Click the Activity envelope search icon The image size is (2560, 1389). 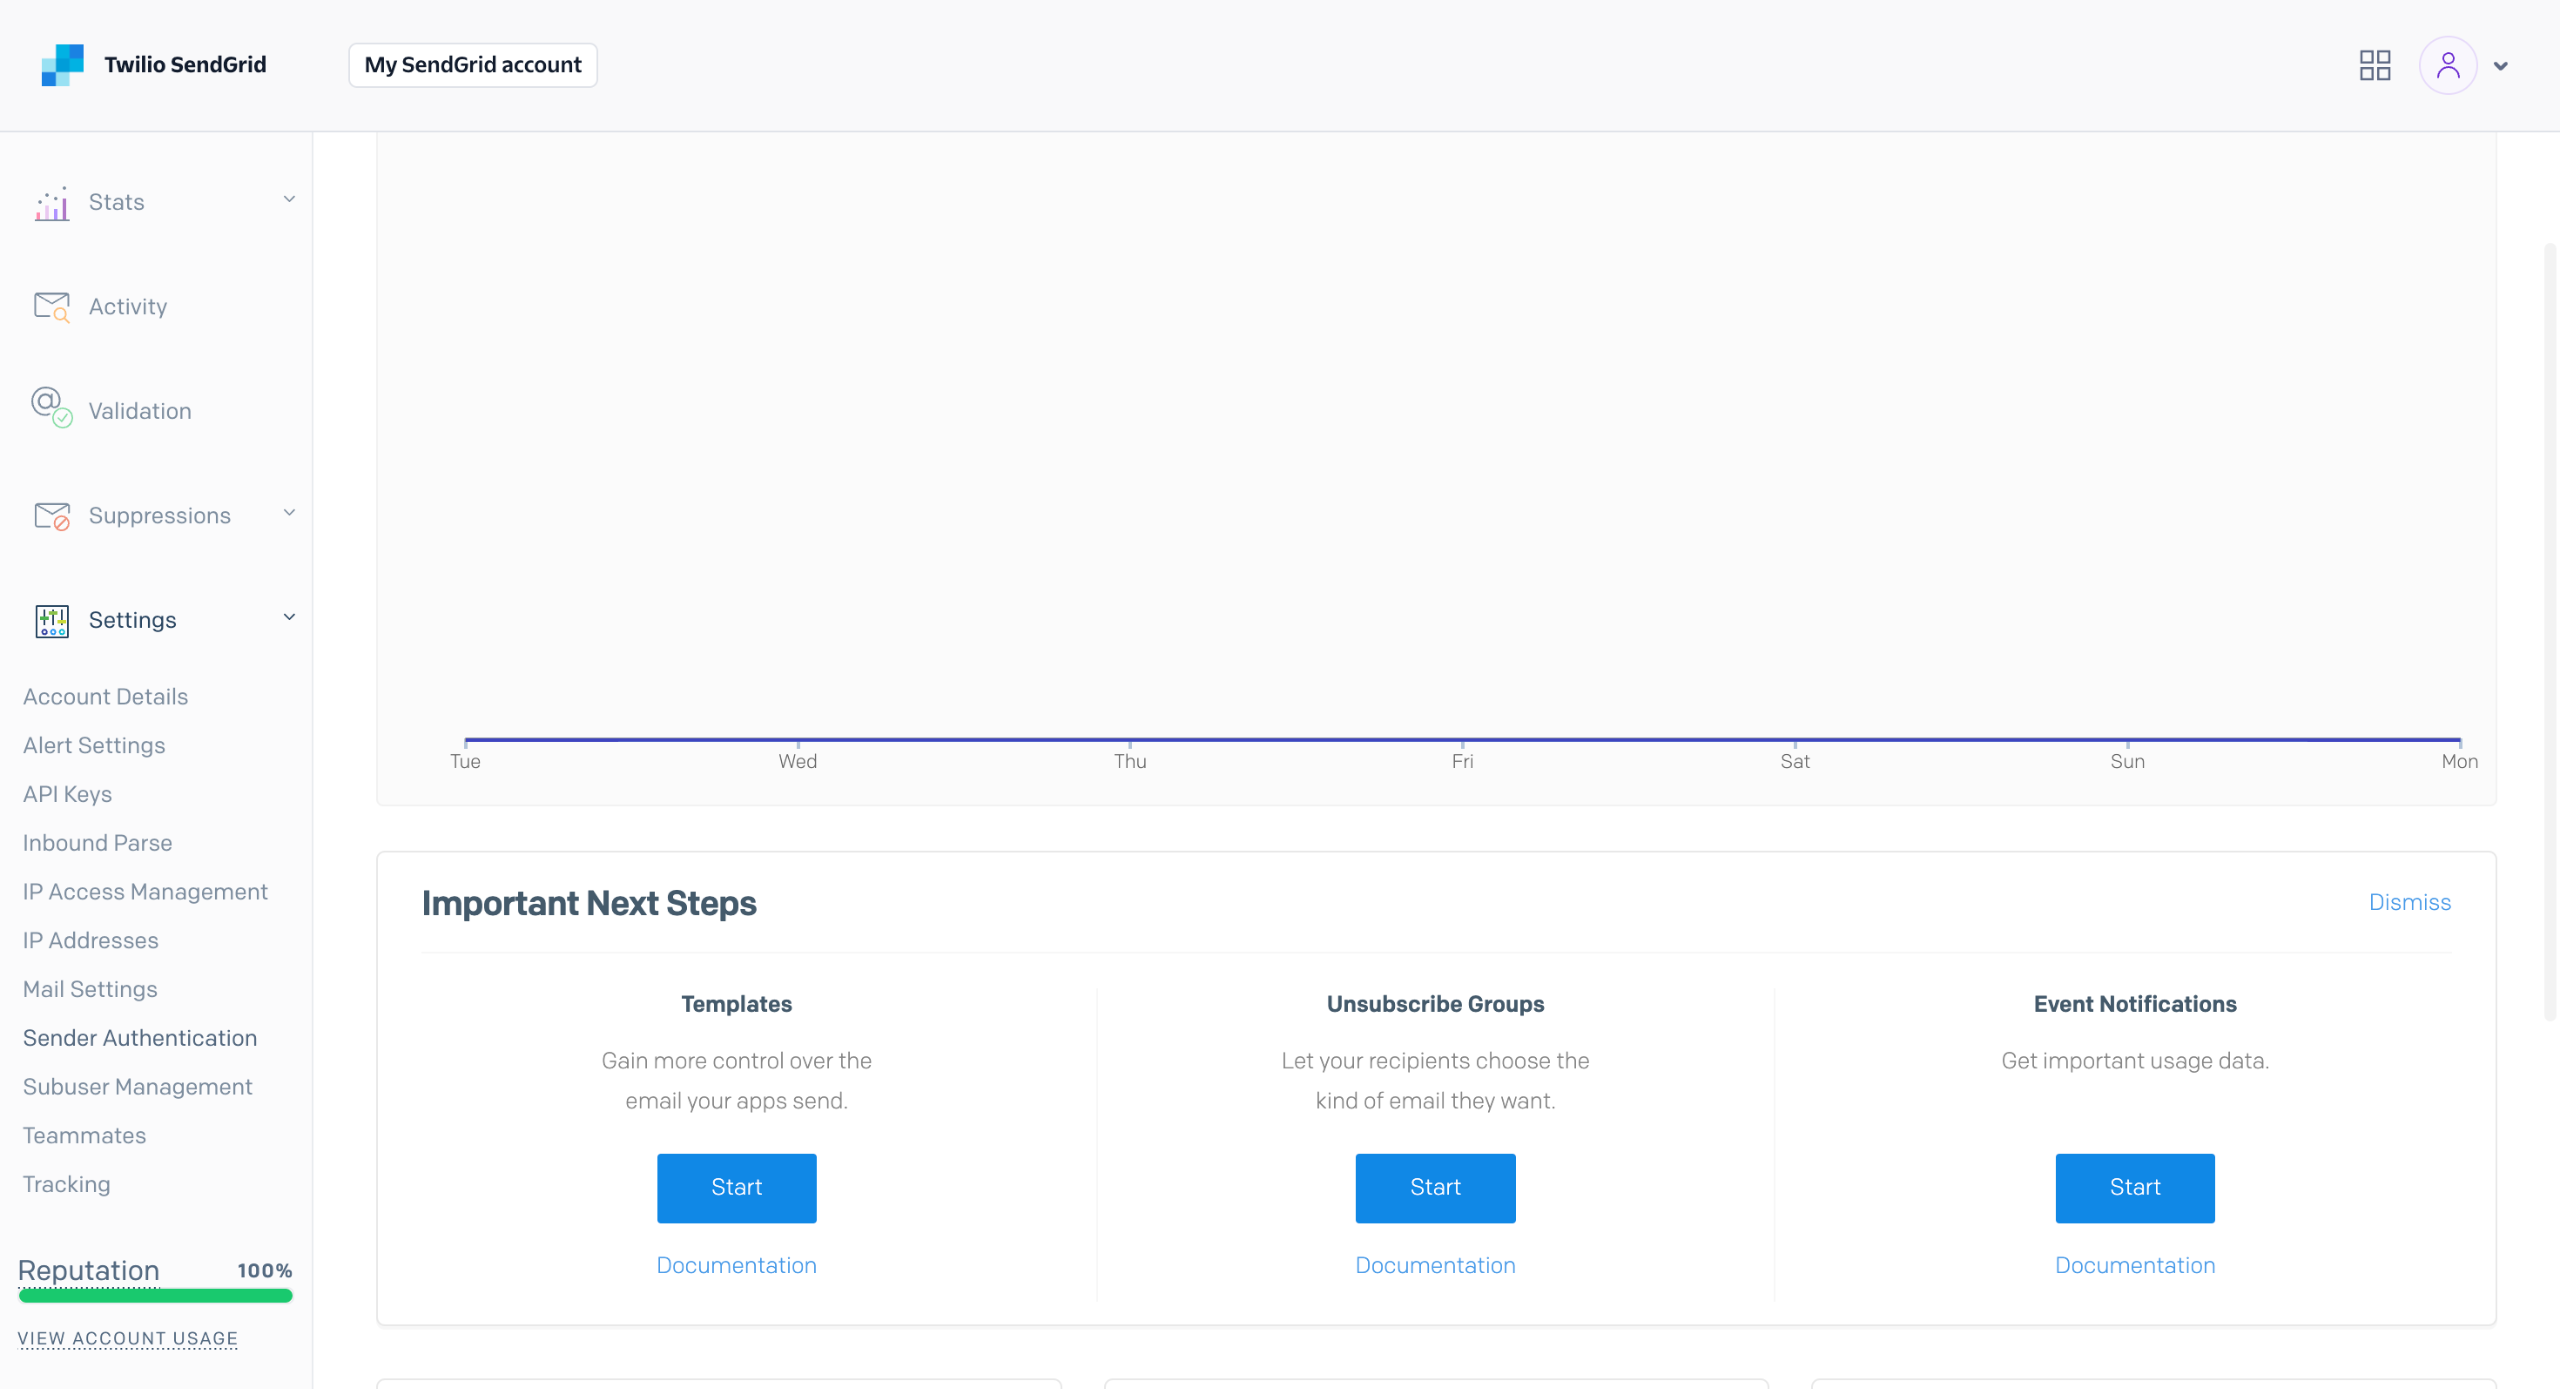52,307
